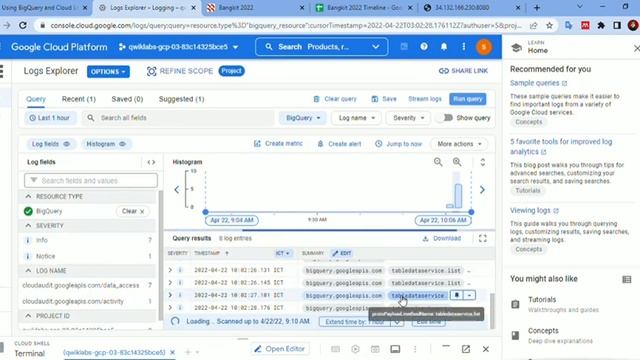This screenshot has width=640, height=360.
Task: Close the Cloud Shell panel
Action: [x=486, y=349]
